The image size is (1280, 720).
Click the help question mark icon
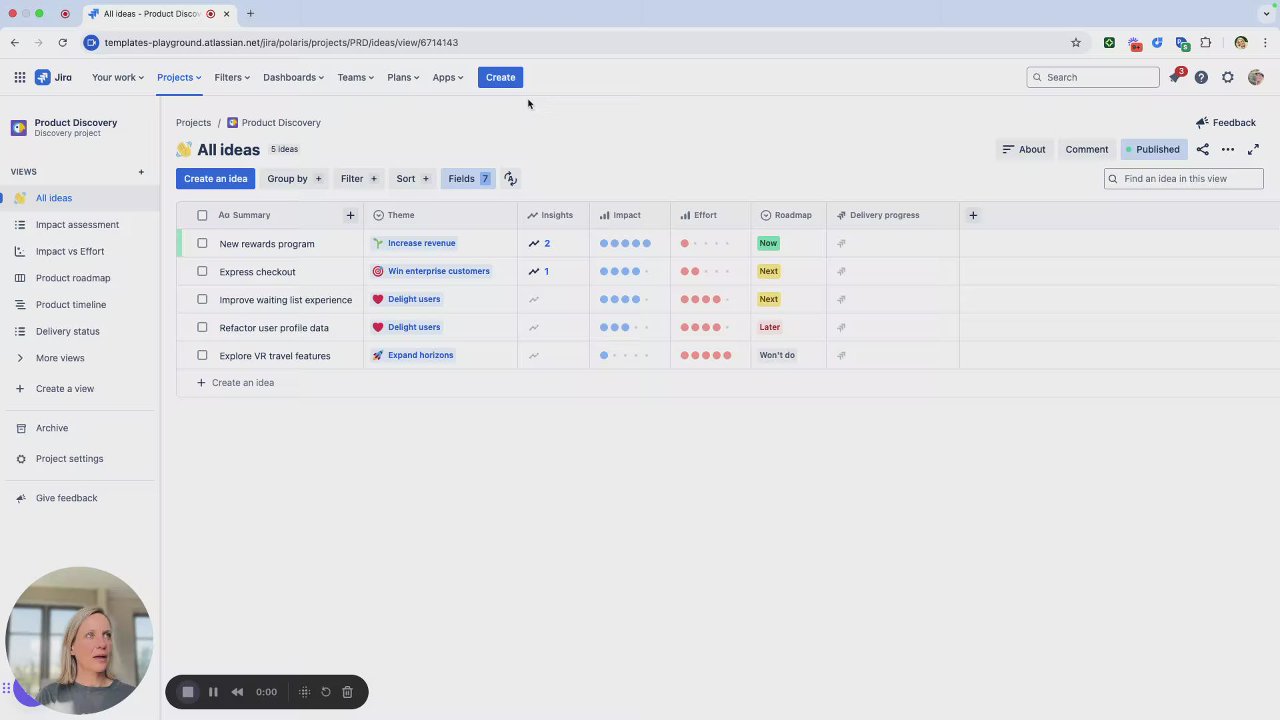pos(1201,77)
